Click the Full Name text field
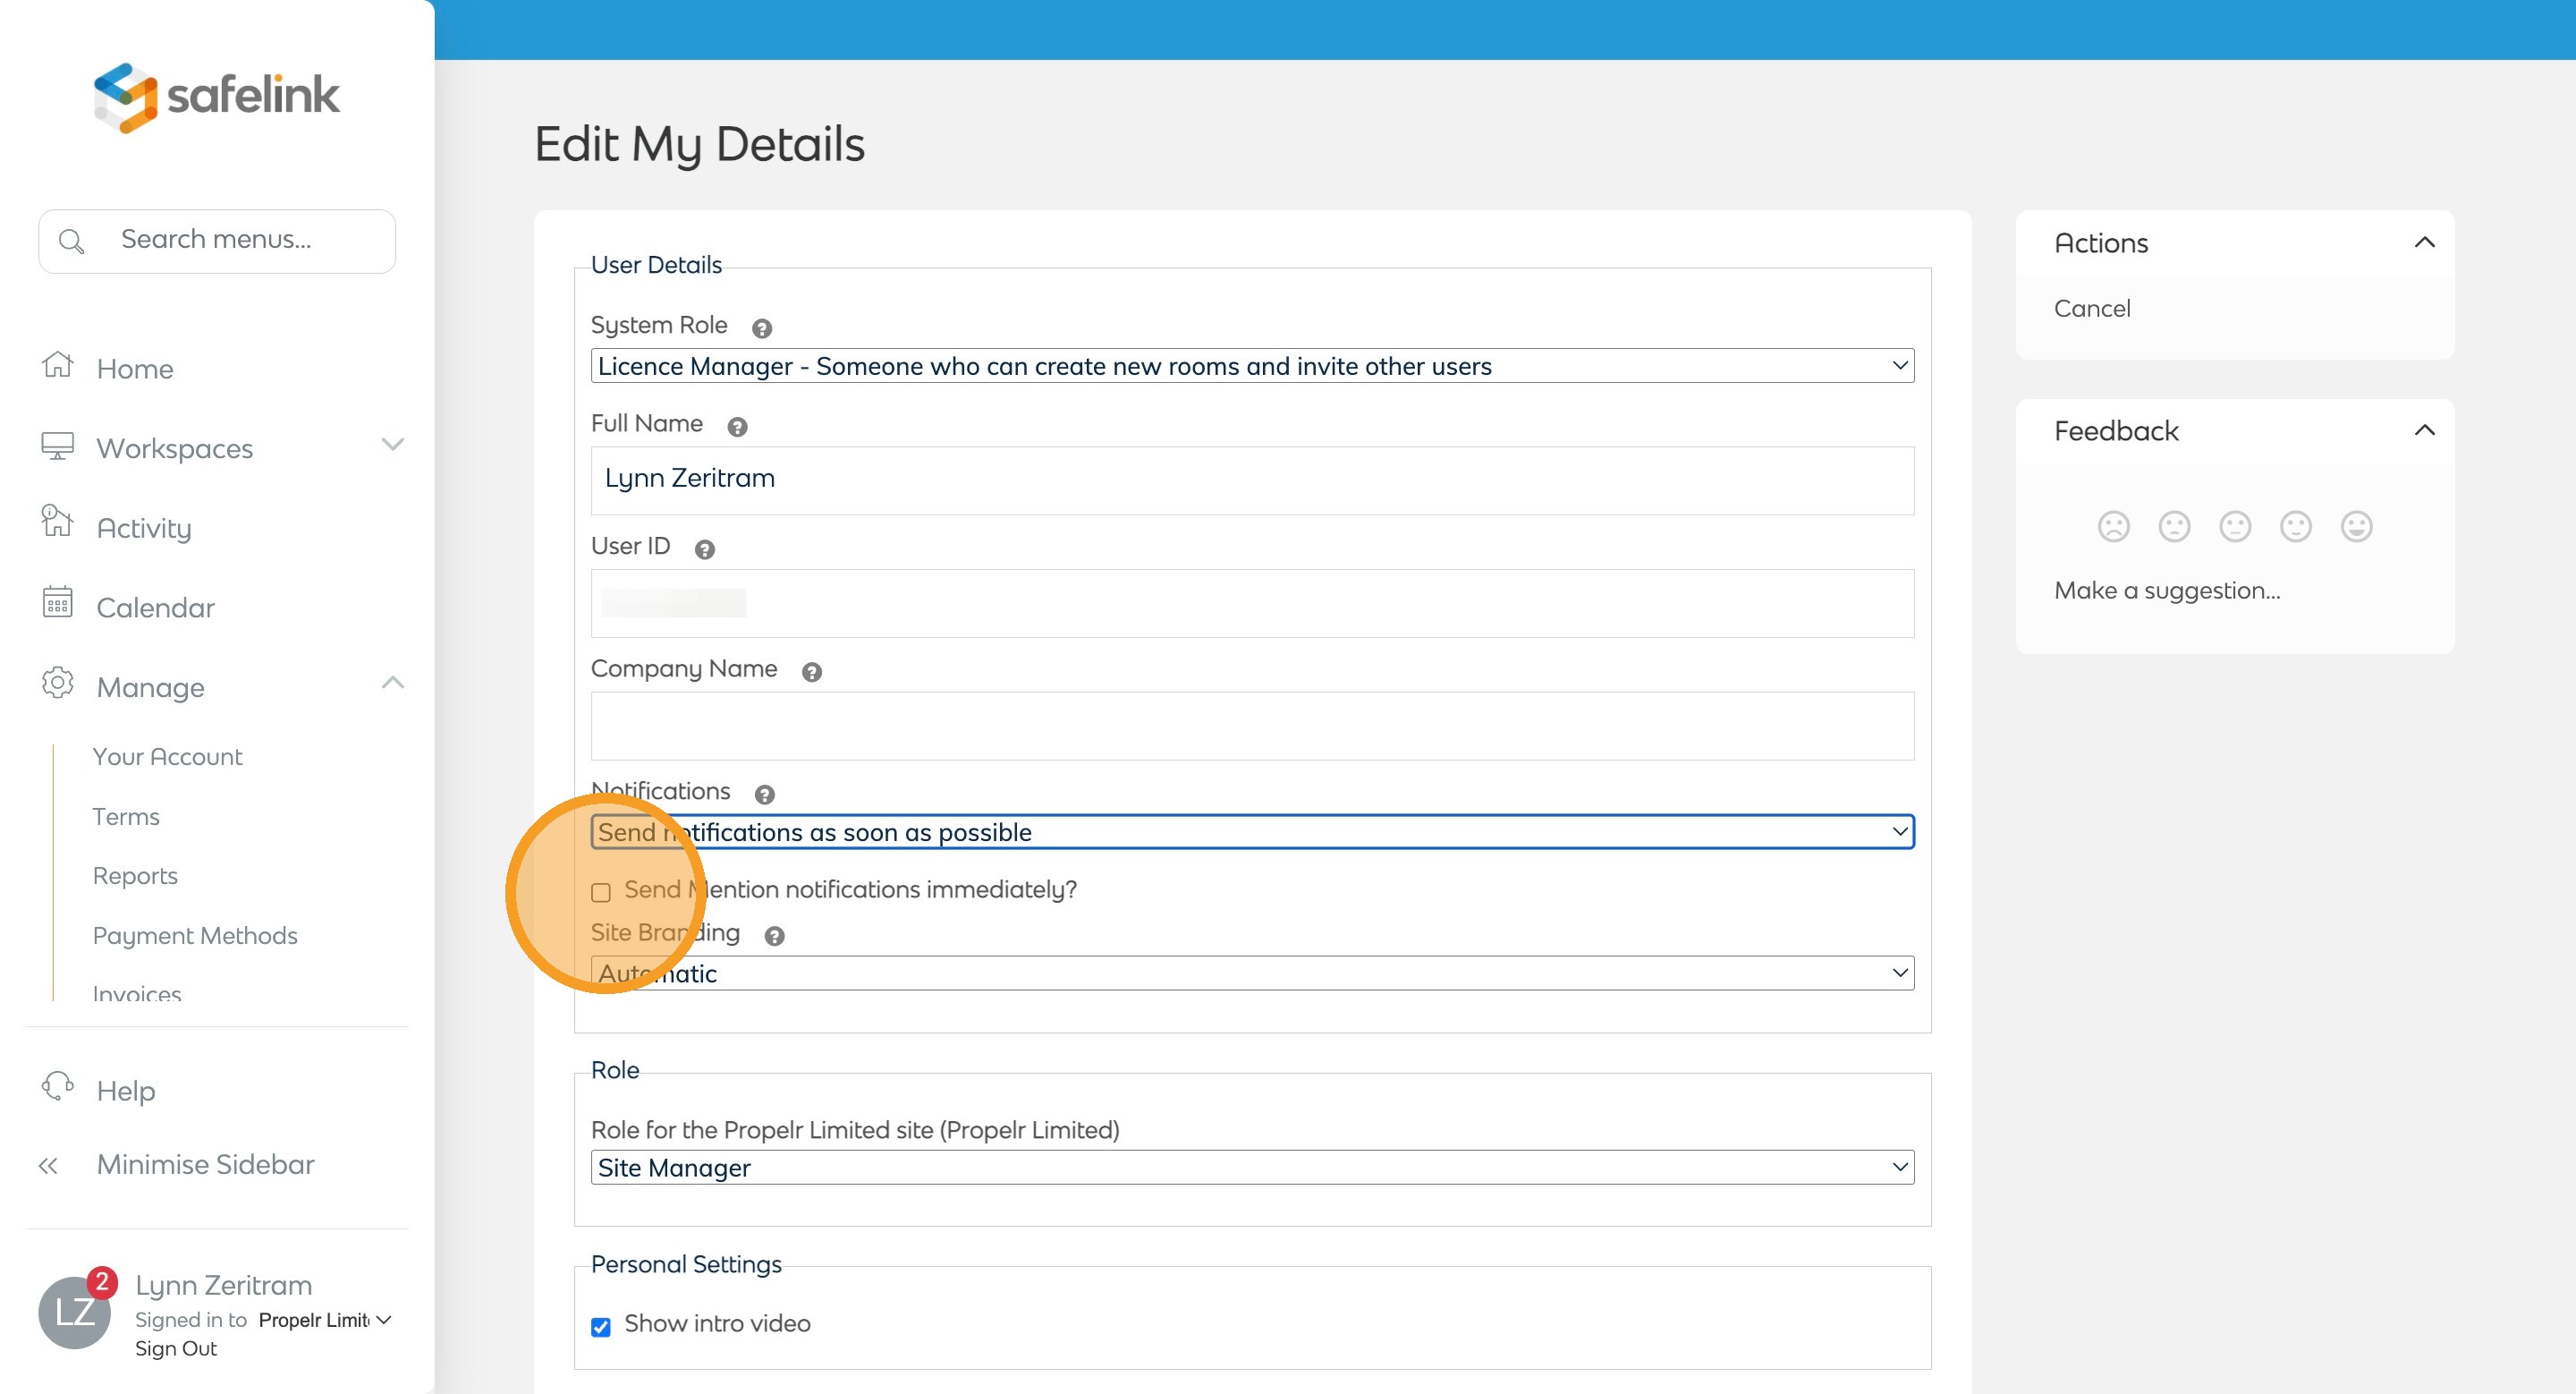Viewport: 2576px width, 1394px height. (x=1252, y=480)
